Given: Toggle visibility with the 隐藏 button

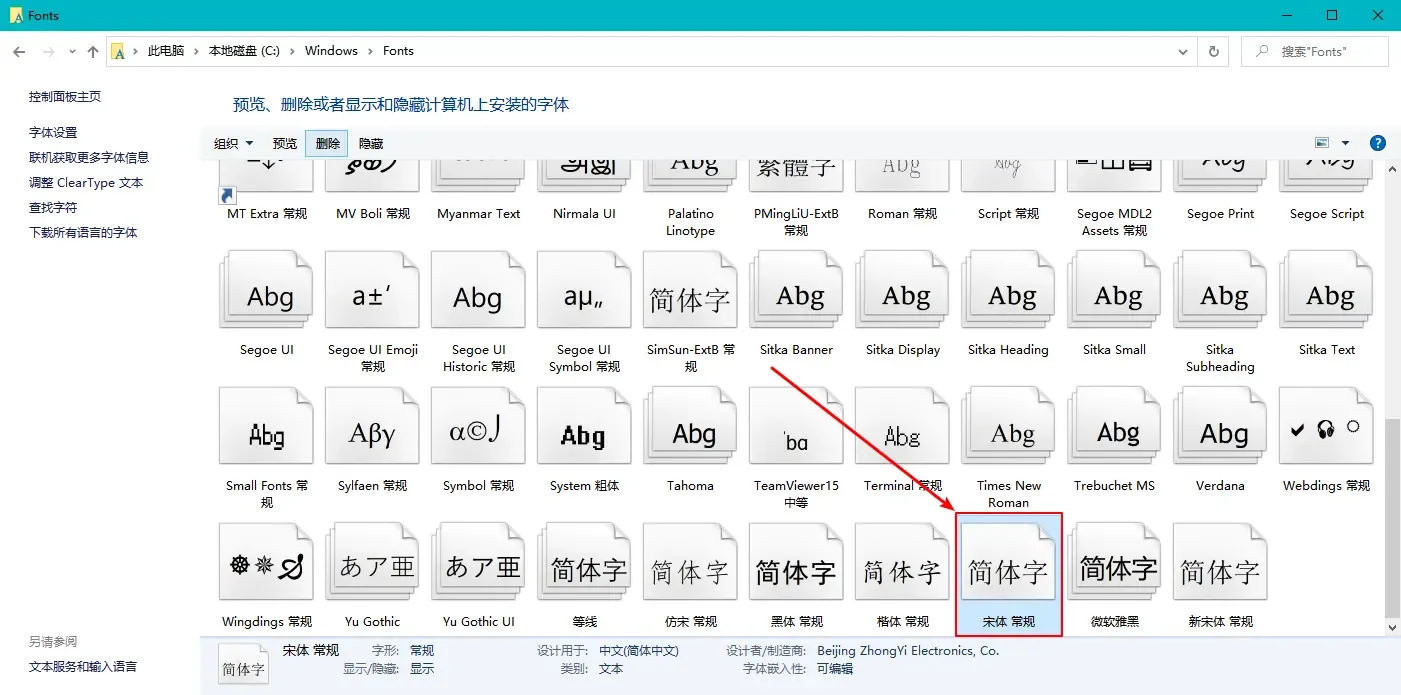Looking at the screenshot, I should point(369,143).
